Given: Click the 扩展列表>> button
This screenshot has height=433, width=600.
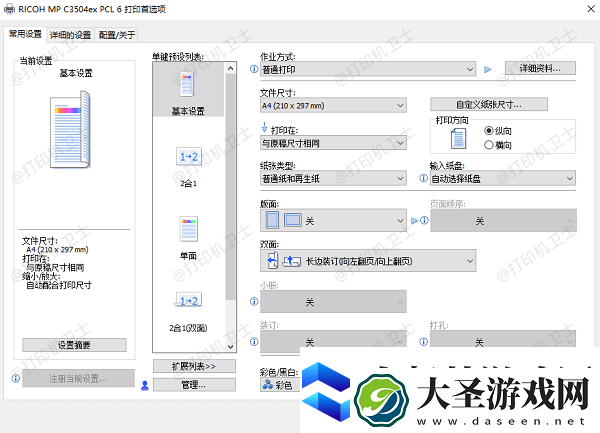Looking at the screenshot, I should [194, 366].
